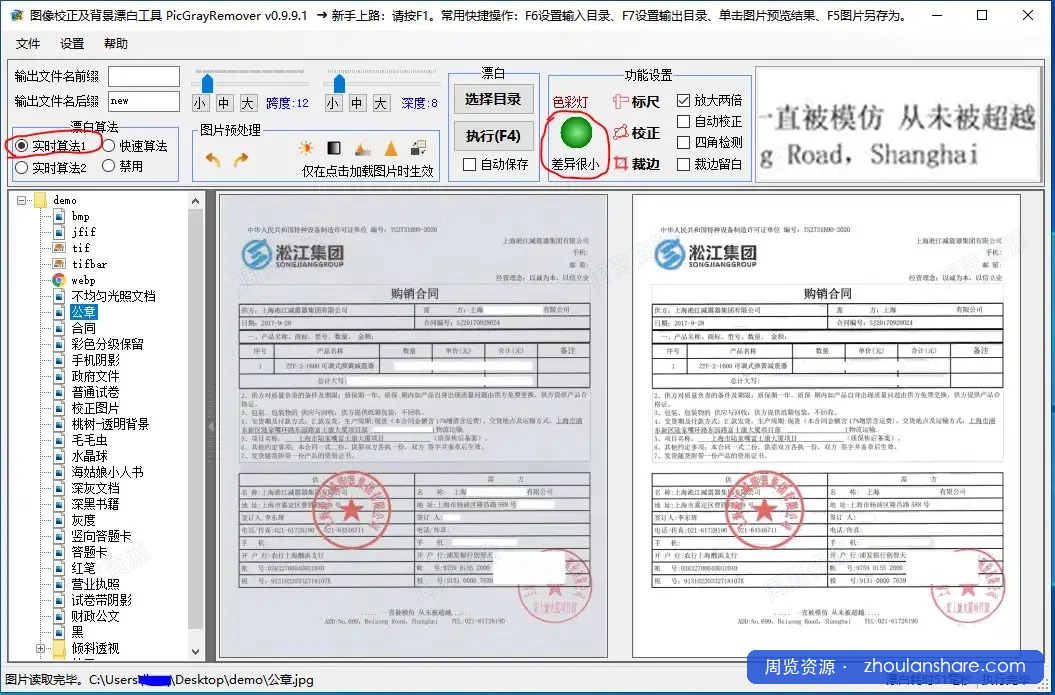
Task: Click the bmp file icon in tree
Action: pos(60,216)
